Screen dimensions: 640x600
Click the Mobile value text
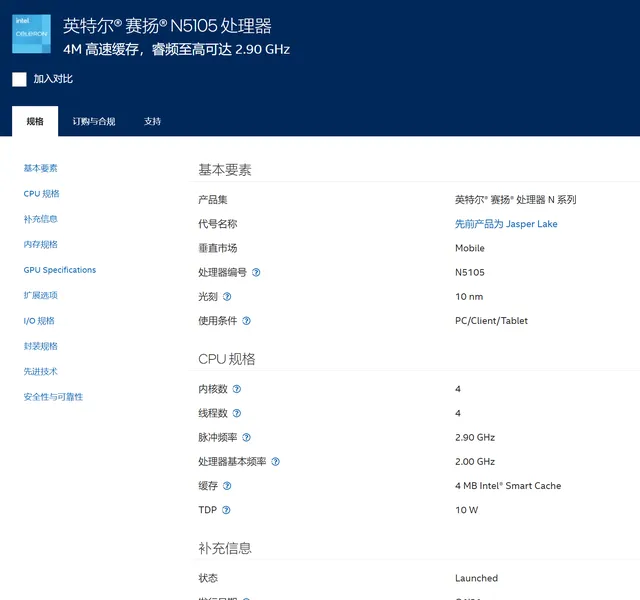pos(470,248)
